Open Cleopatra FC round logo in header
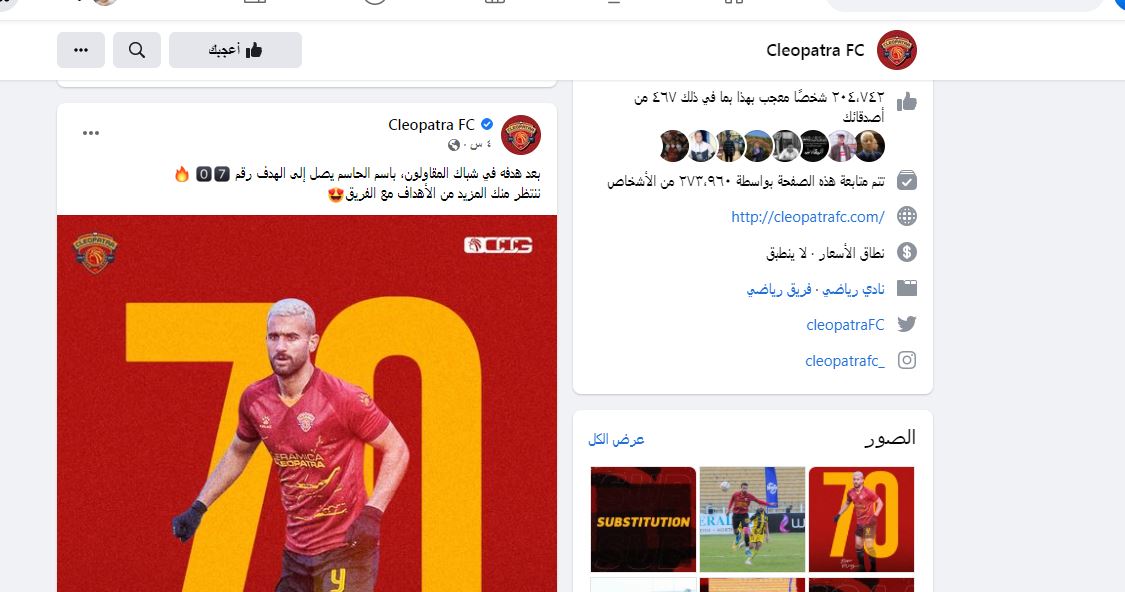Image resolution: width=1125 pixels, height=592 pixels. (897, 50)
